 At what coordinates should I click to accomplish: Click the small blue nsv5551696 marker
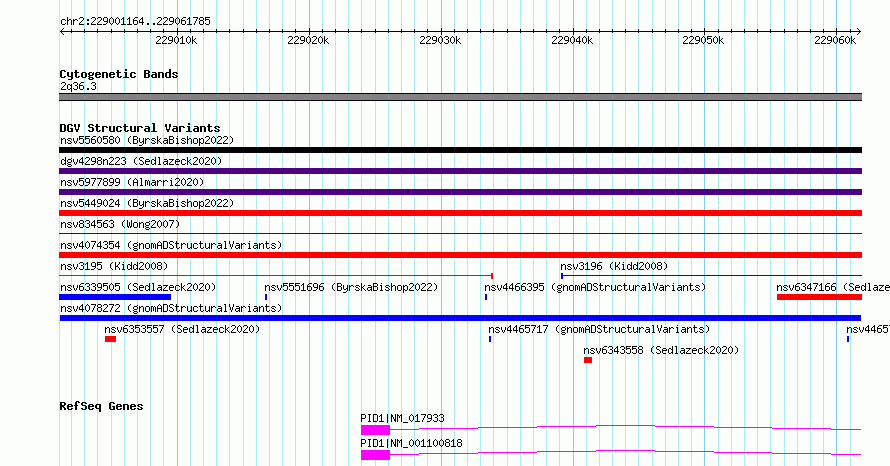click(x=266, y=297)
